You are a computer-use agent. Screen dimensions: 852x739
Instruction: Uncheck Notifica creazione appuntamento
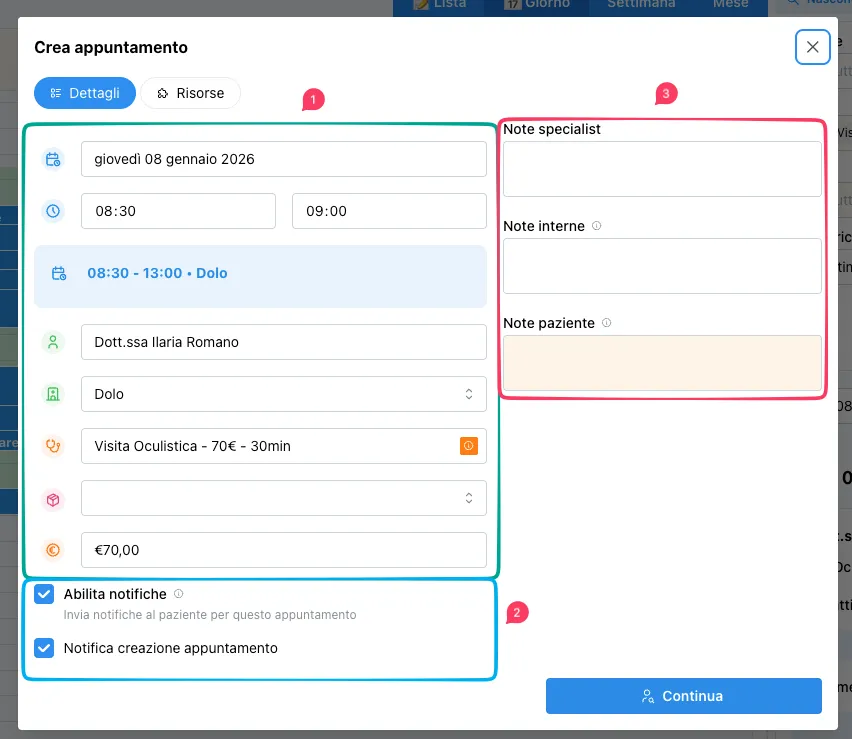coord(44,648)
